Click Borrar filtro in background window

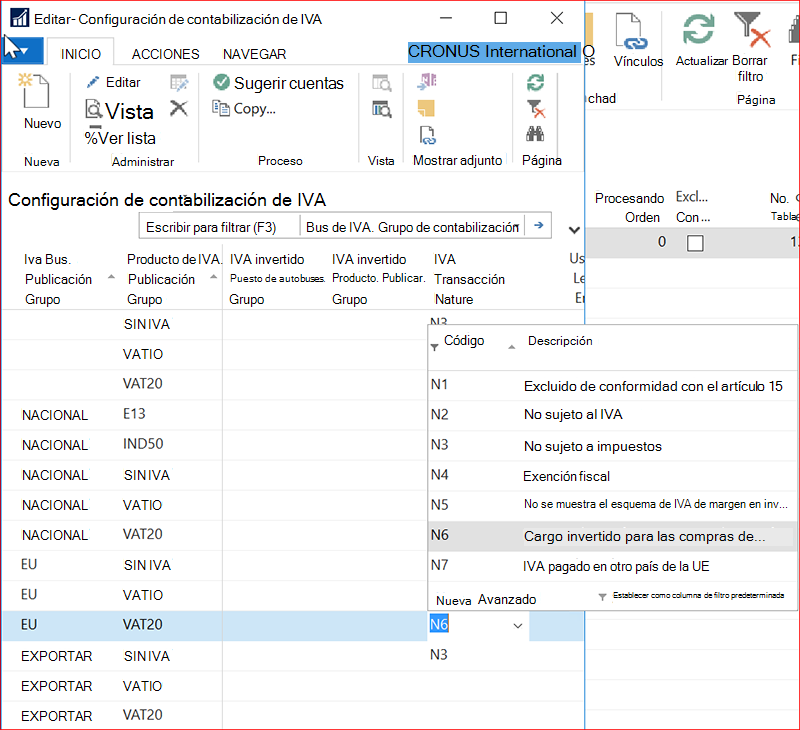coord(750,47)
